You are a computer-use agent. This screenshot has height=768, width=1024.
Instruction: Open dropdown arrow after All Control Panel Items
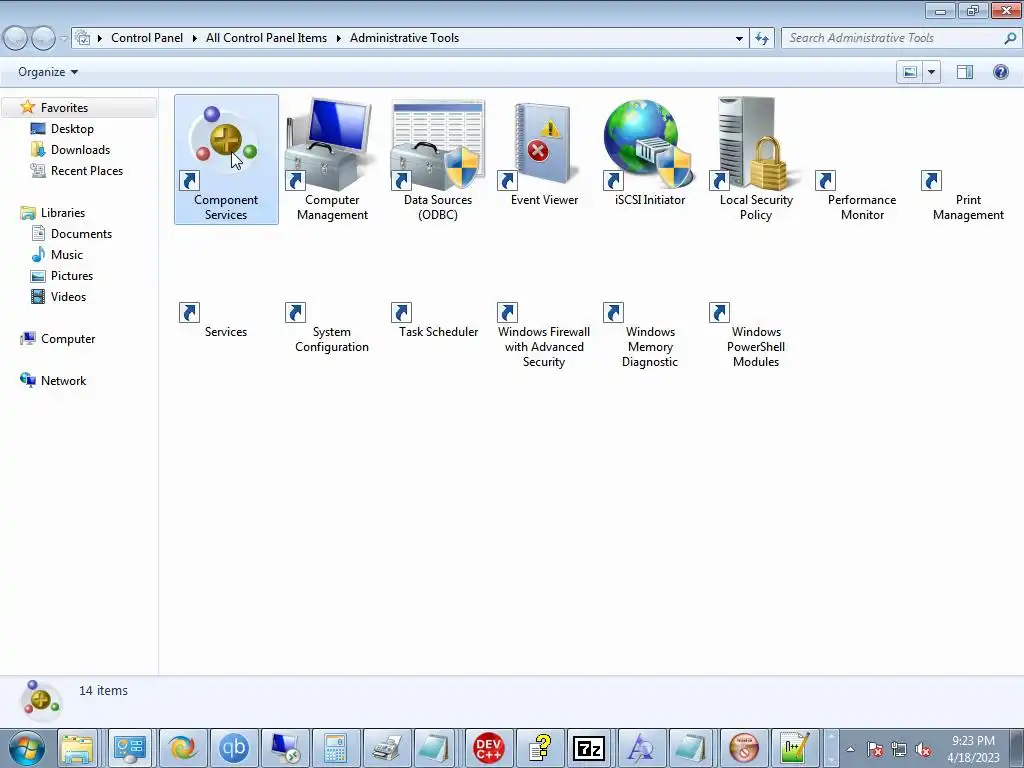pos(339,39)
